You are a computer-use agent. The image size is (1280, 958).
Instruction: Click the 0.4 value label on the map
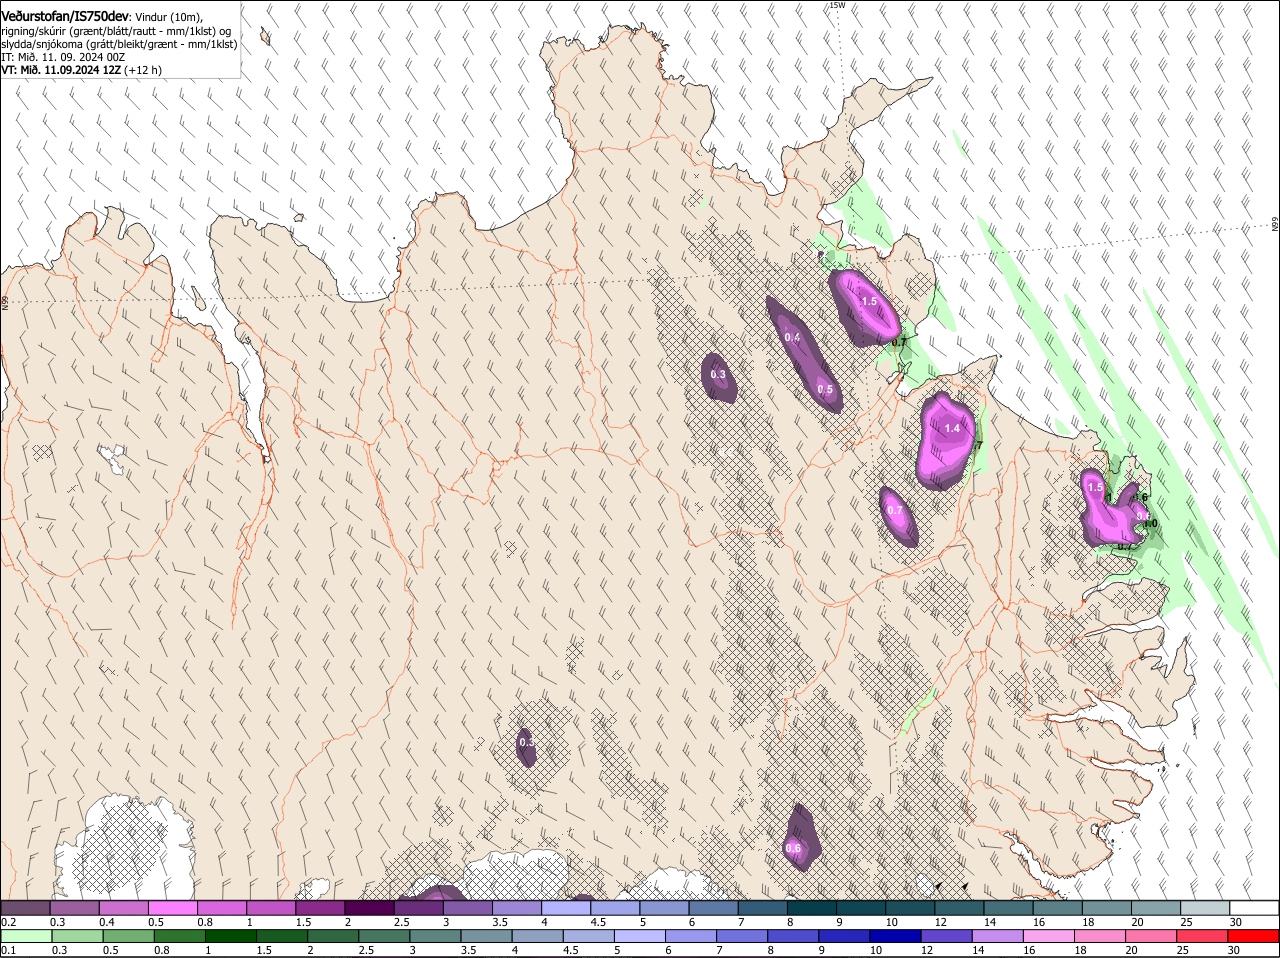click(792, 337)
